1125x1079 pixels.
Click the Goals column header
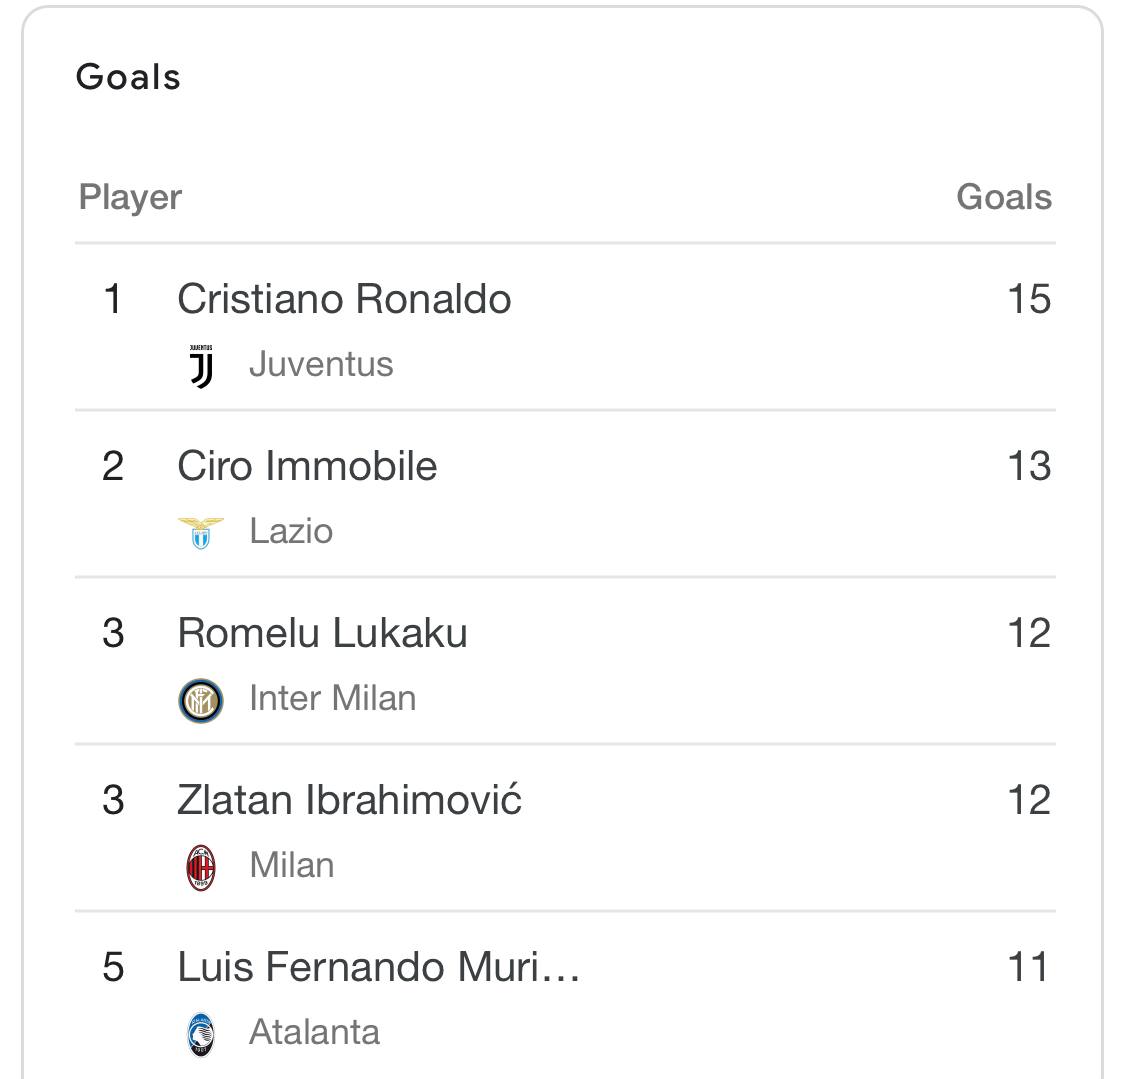point(1003,197)
